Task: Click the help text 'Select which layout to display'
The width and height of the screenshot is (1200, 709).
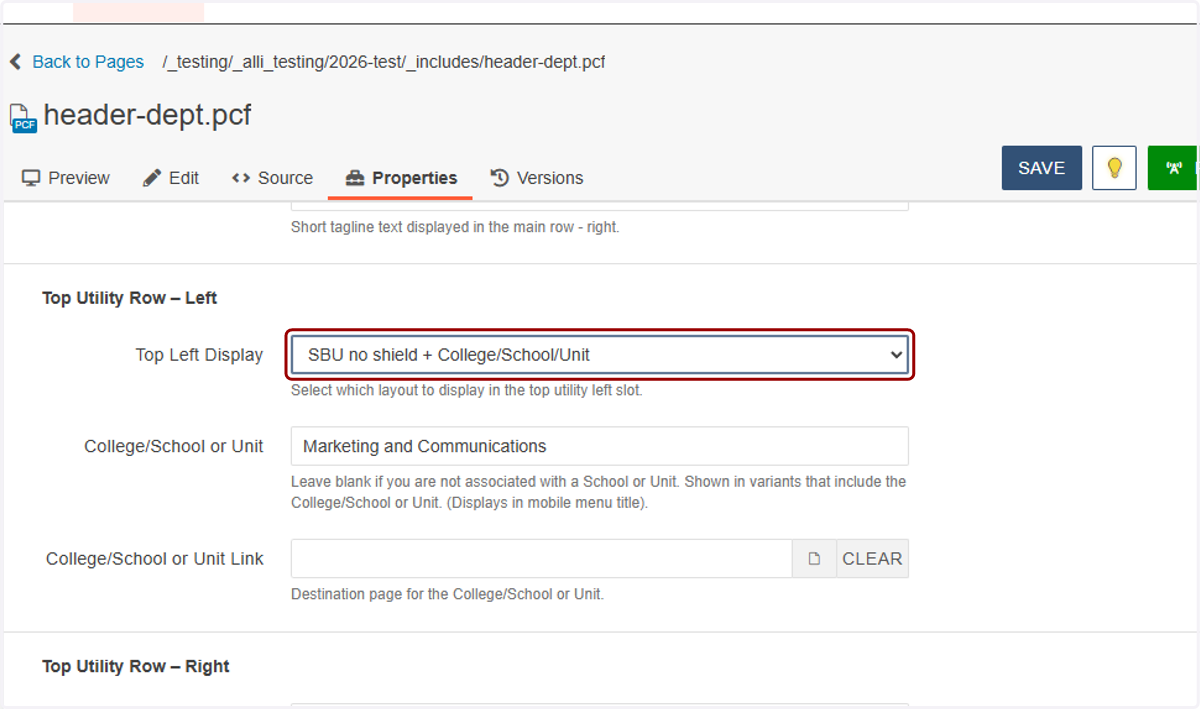Action: click(467, 390)
